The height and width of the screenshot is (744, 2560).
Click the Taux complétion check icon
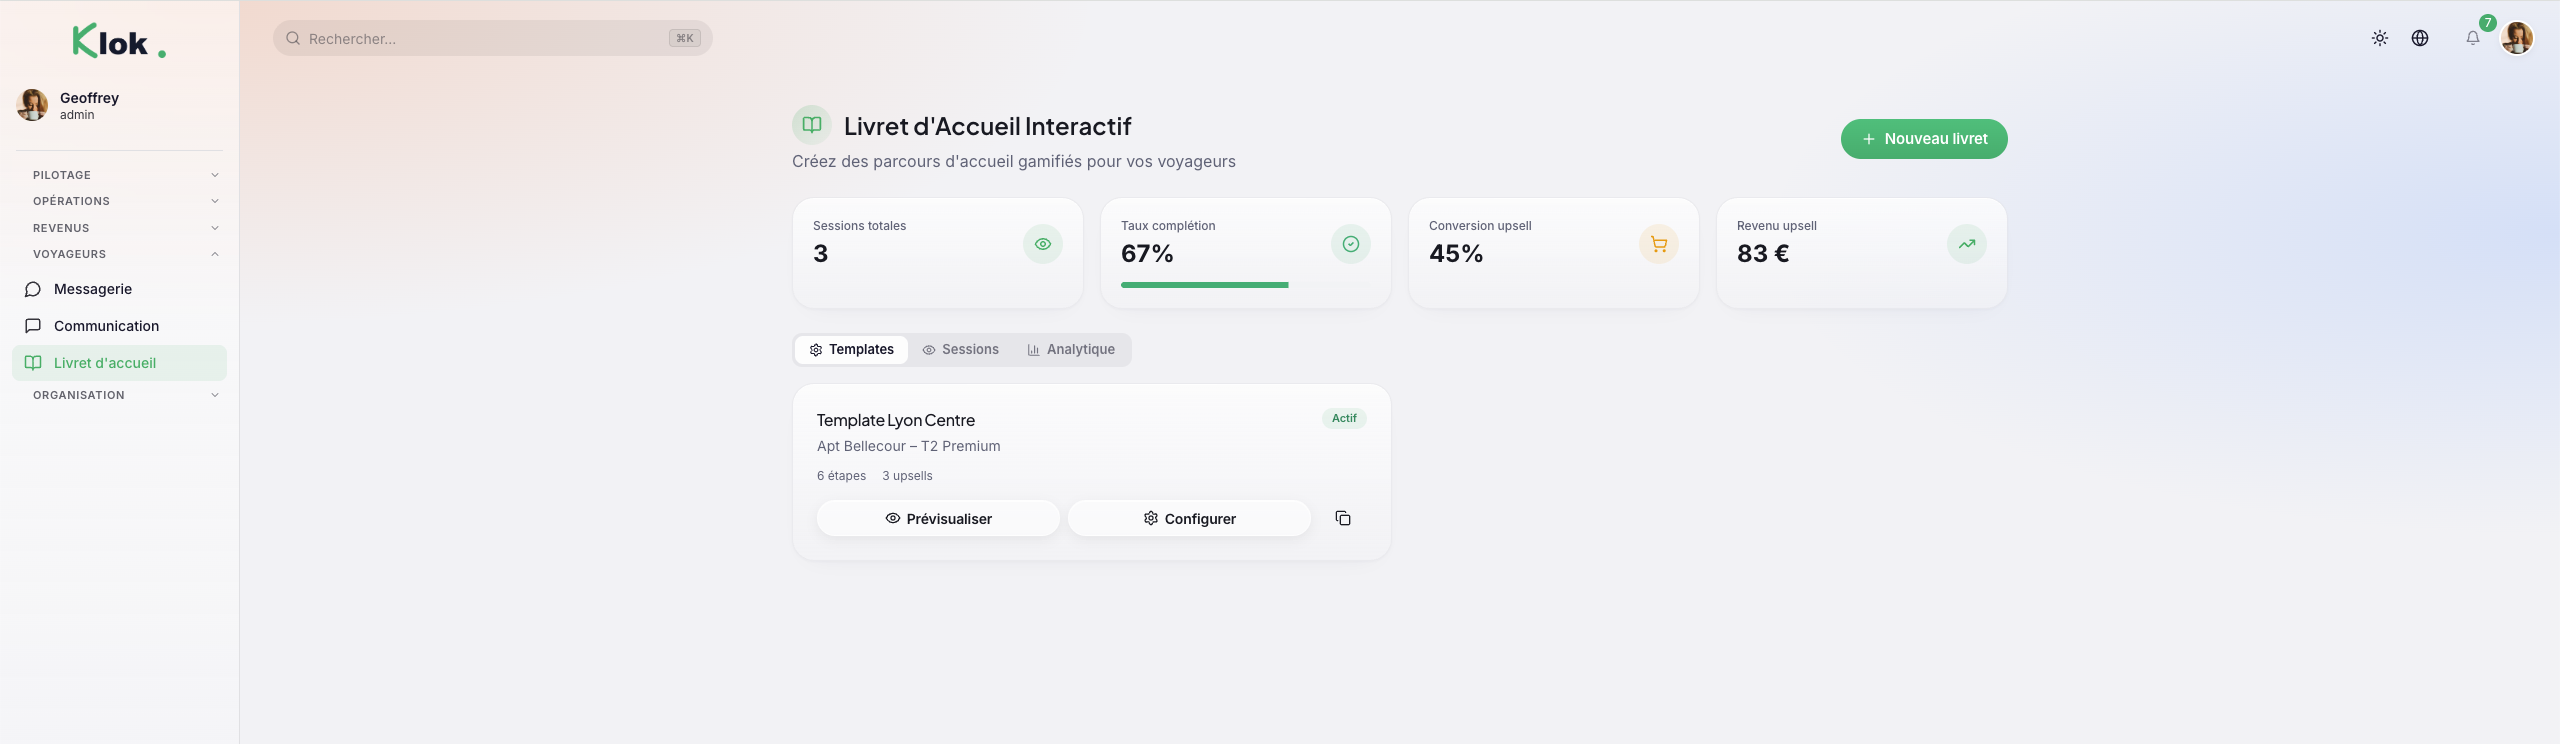tap(1351, 244)
